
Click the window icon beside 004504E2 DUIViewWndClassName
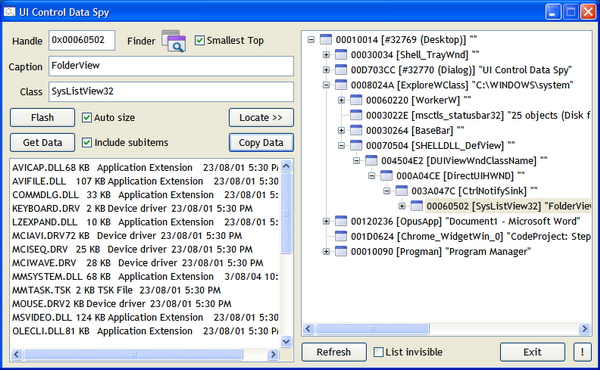point(371,161)
